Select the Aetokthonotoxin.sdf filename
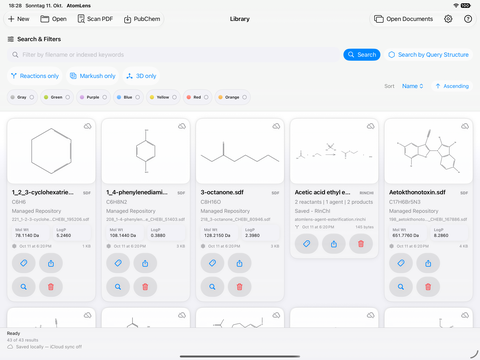 click(x=417, y=192)
